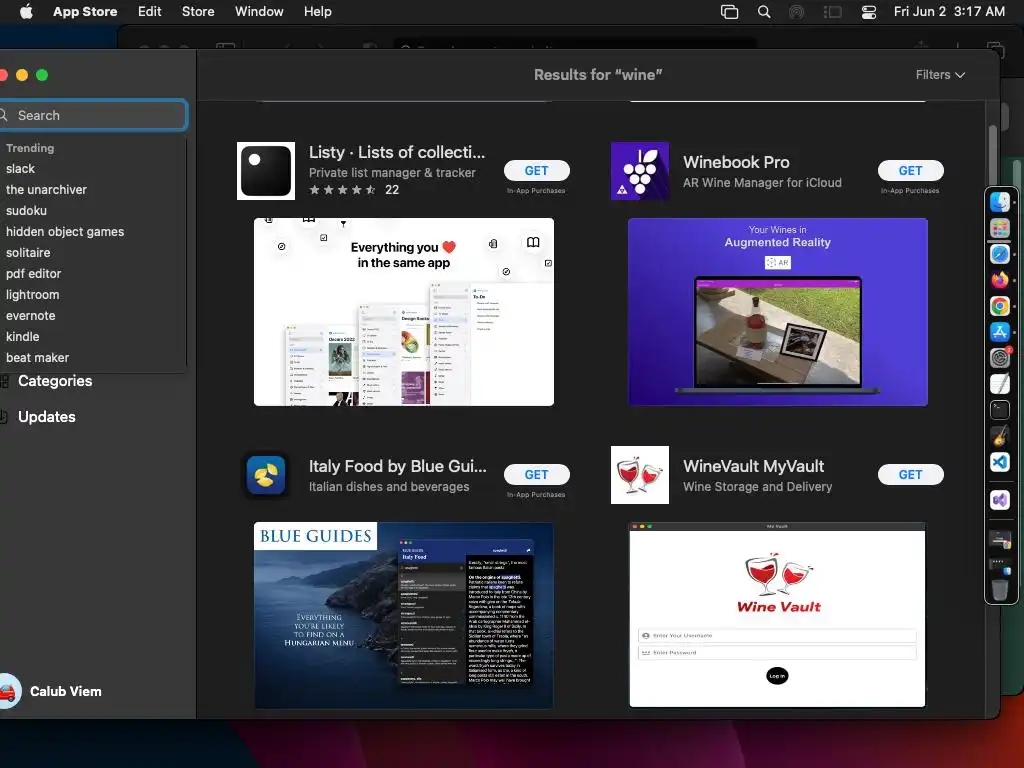Click the App Store Dock icon

(1000, 332)
